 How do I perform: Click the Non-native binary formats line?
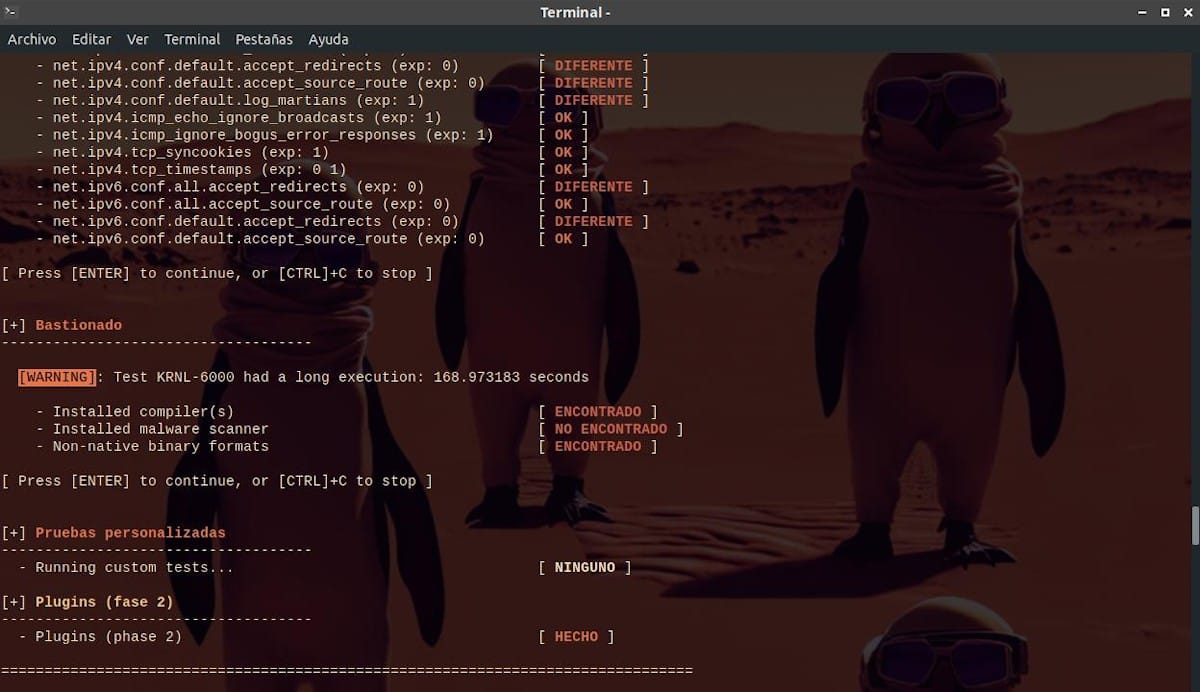click(x=152, y=446)
